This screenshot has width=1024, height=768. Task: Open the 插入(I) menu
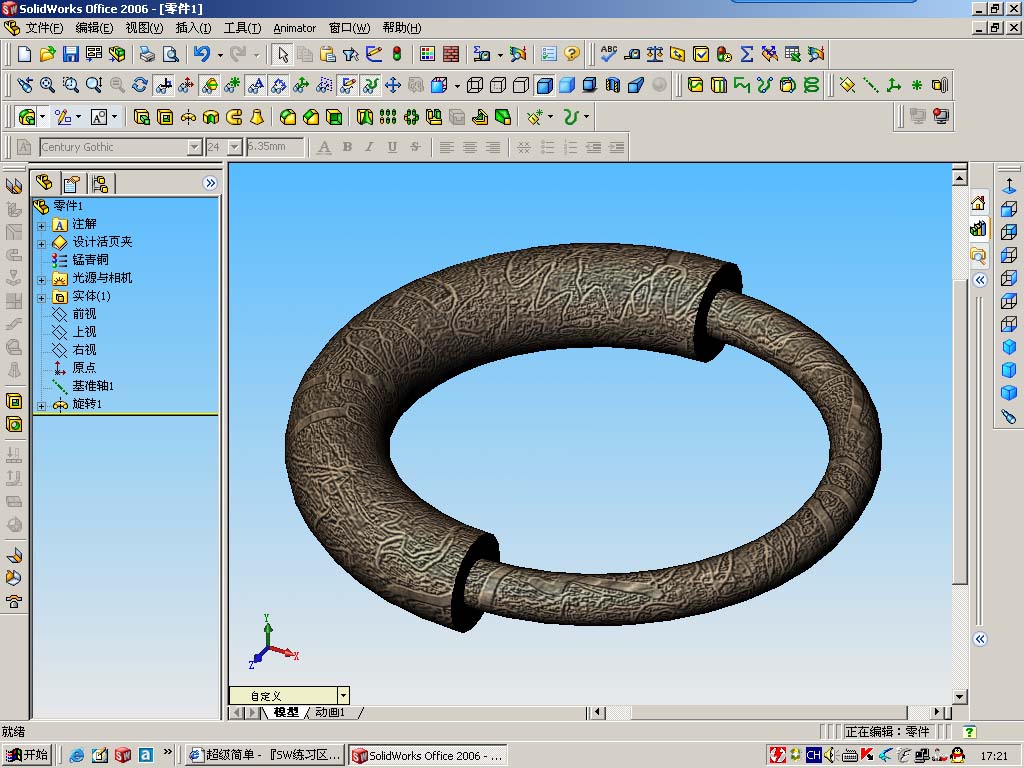pos(193,27)
